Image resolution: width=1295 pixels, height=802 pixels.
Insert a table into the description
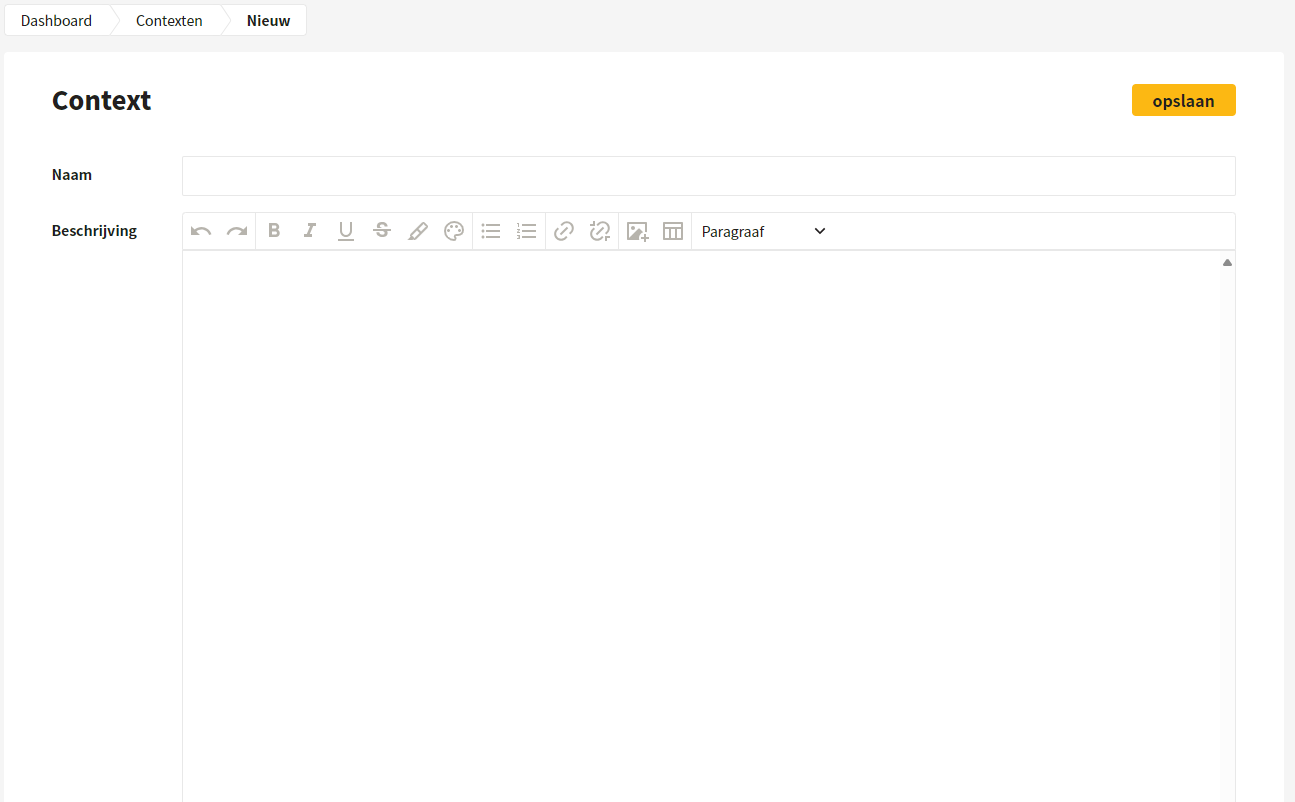click(x=673, y=231)
